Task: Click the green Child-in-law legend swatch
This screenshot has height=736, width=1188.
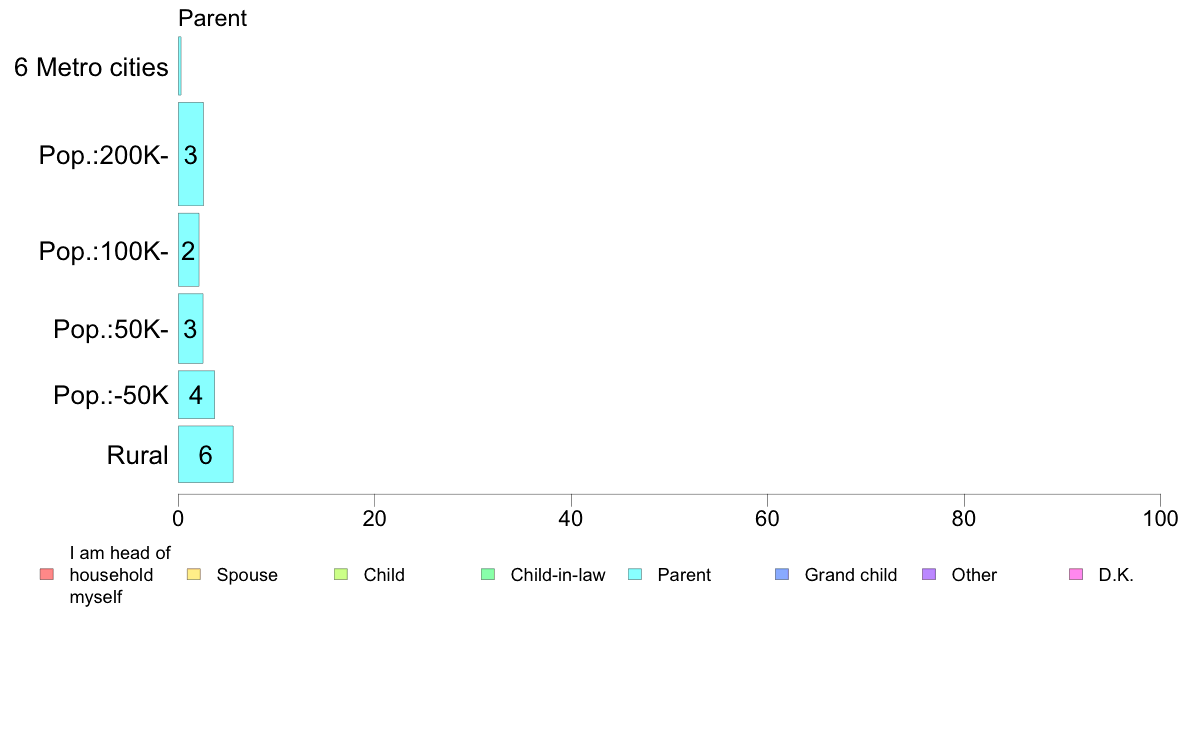Action: click(x=488, y=575)
